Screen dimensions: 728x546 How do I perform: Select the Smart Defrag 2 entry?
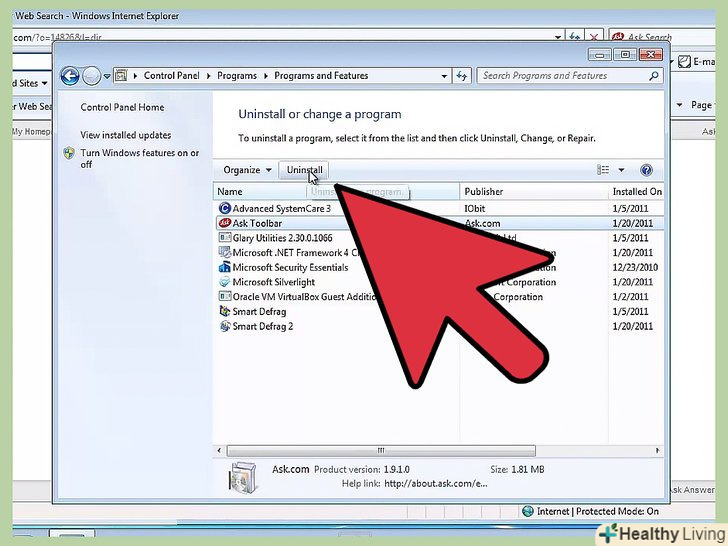(x=439, y=326)
